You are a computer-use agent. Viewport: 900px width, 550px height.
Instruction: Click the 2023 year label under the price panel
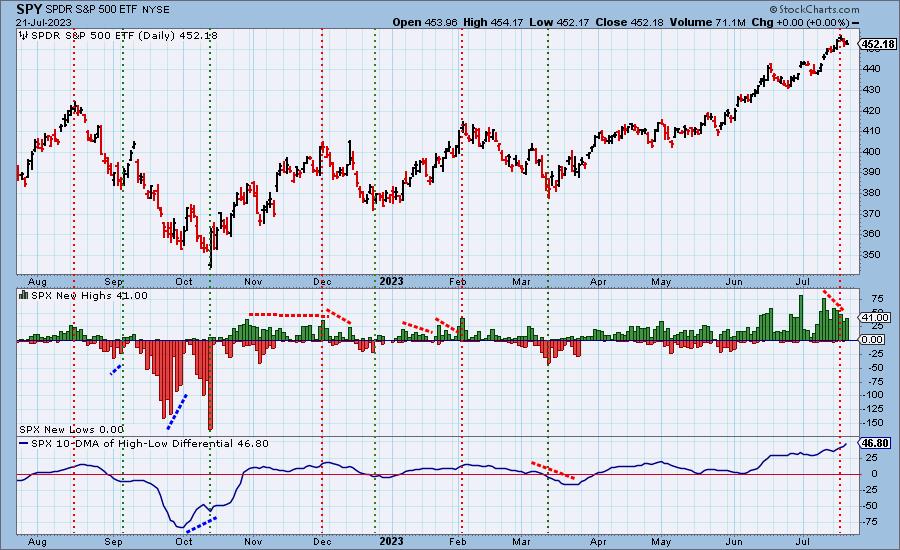[391, 281]
